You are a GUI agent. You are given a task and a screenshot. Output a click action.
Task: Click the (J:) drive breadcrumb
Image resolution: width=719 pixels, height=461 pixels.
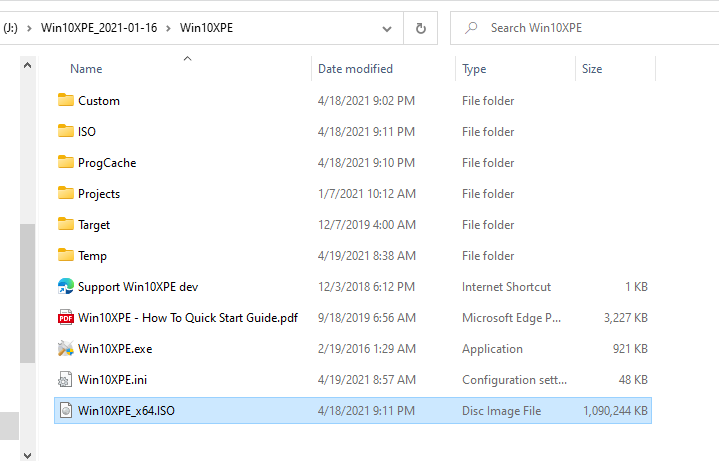[x=10, y=28]
